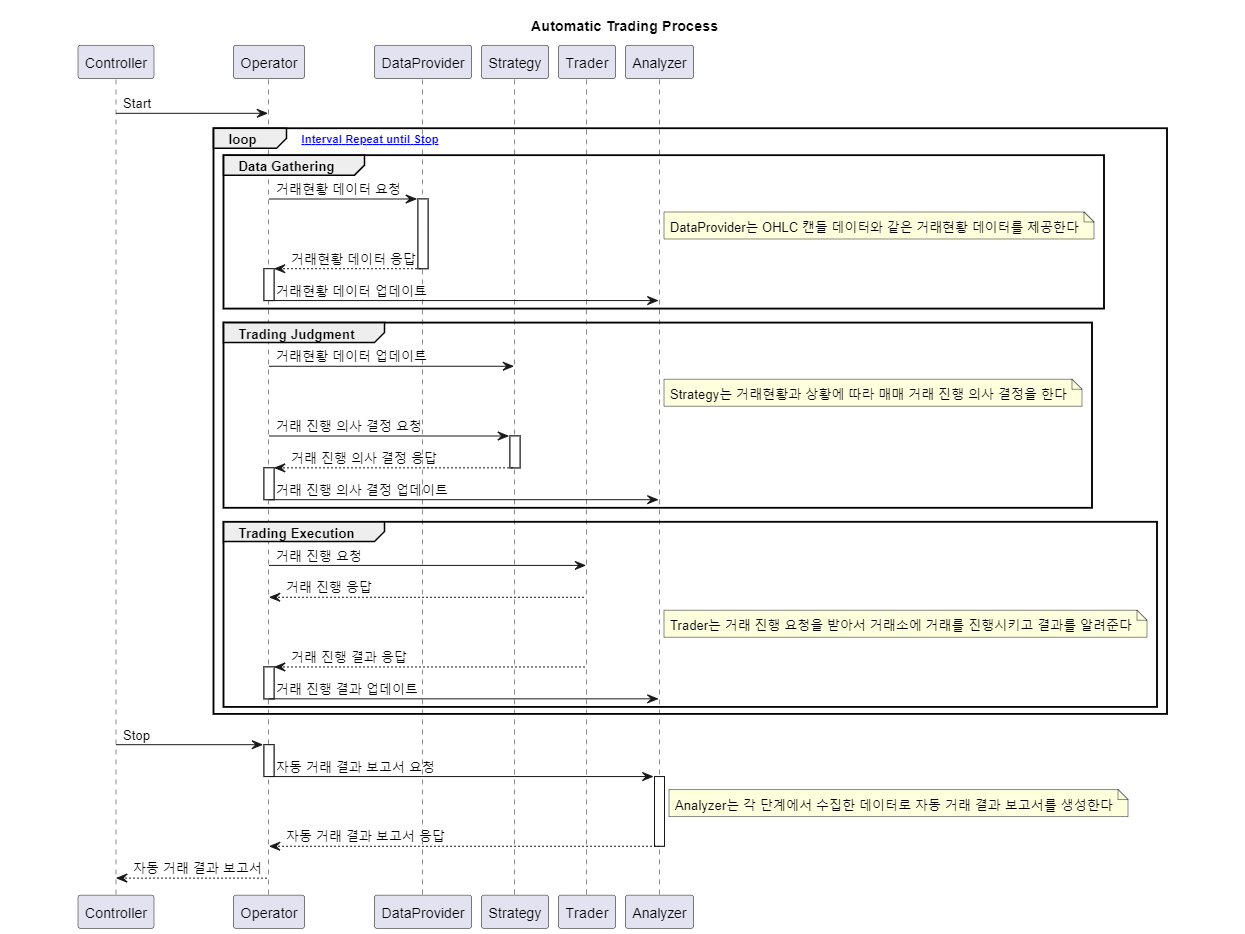Click the loop fragment label
This screenshot has width=1245, height=934.
(x=243, y=138)
